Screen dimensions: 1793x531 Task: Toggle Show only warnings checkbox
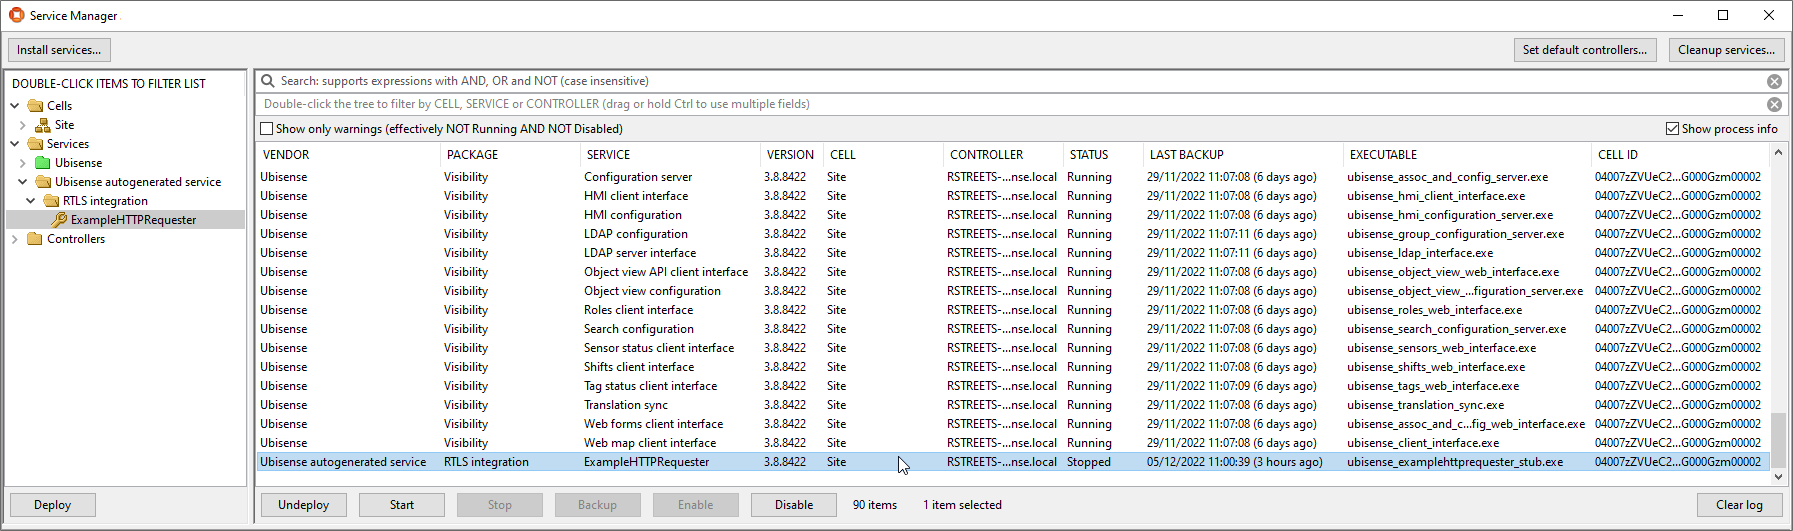point(266,129)
